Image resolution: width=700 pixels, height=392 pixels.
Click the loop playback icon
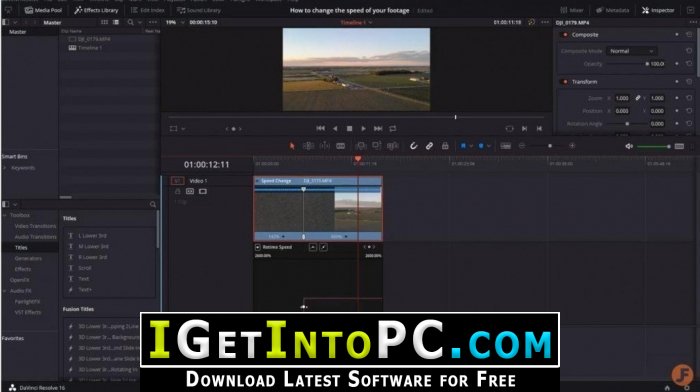coord(393,129)
